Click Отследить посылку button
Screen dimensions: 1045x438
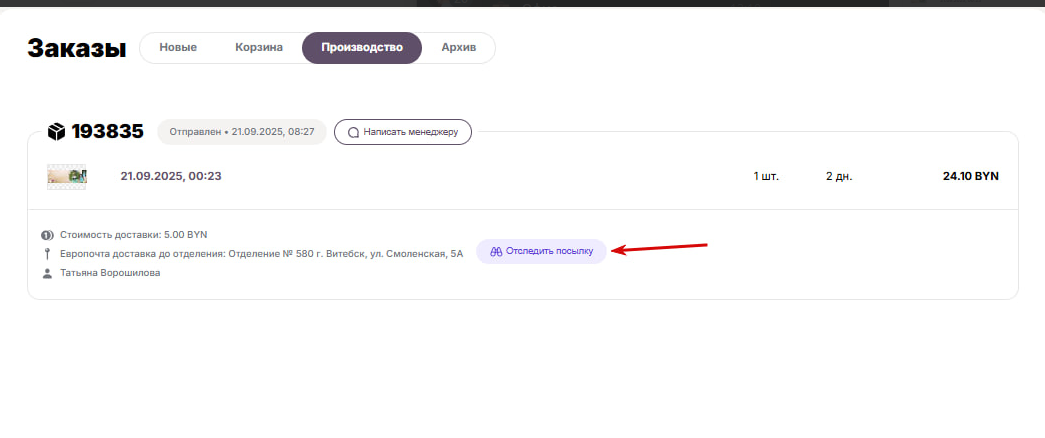click(541, 251)
